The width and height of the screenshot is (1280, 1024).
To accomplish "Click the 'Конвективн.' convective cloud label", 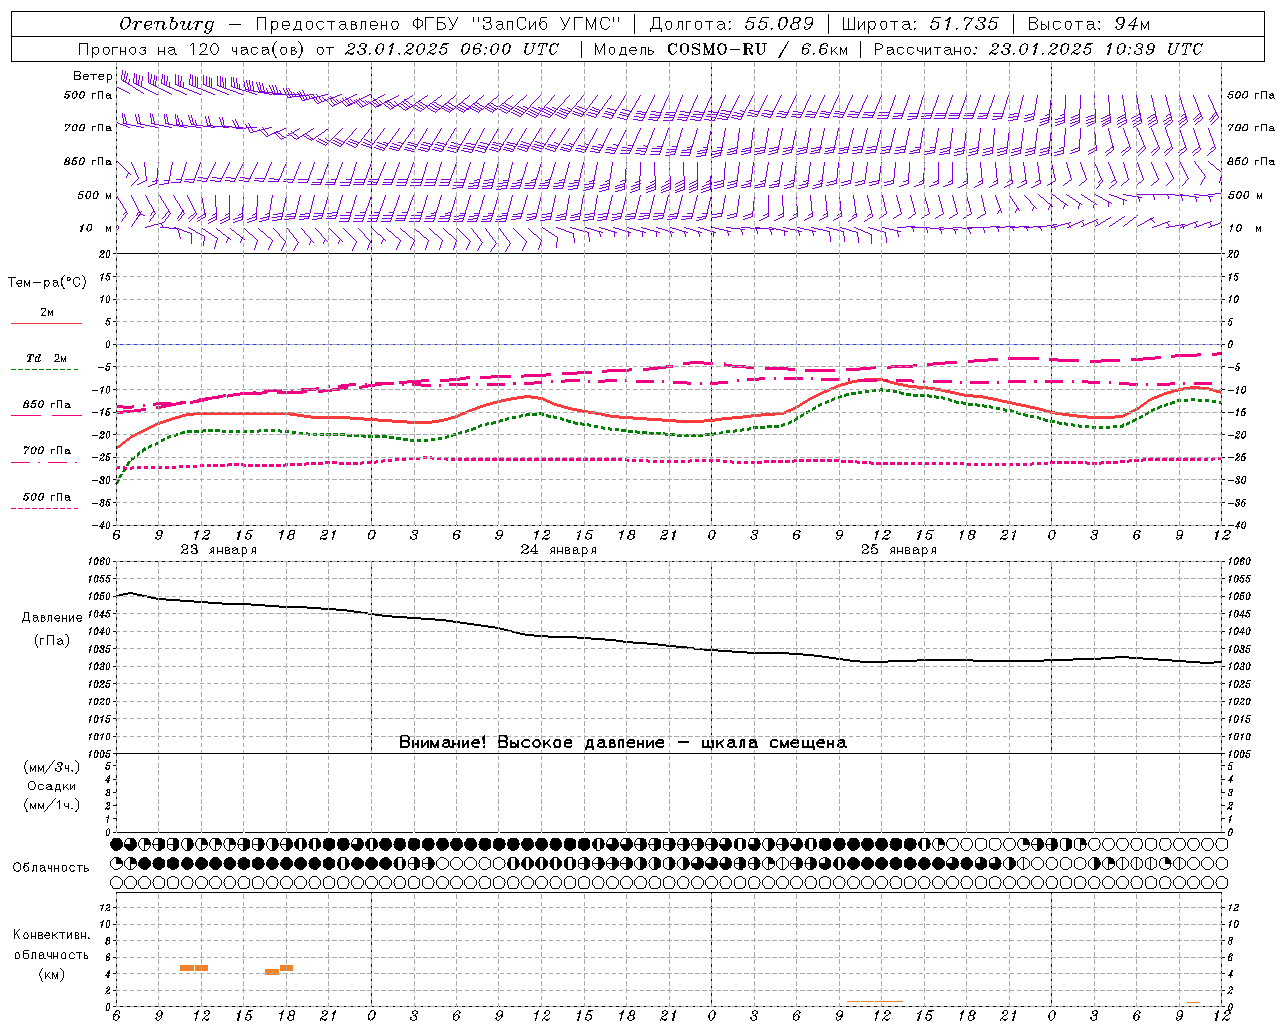I will pyautogui.click(x=51, y=935).
